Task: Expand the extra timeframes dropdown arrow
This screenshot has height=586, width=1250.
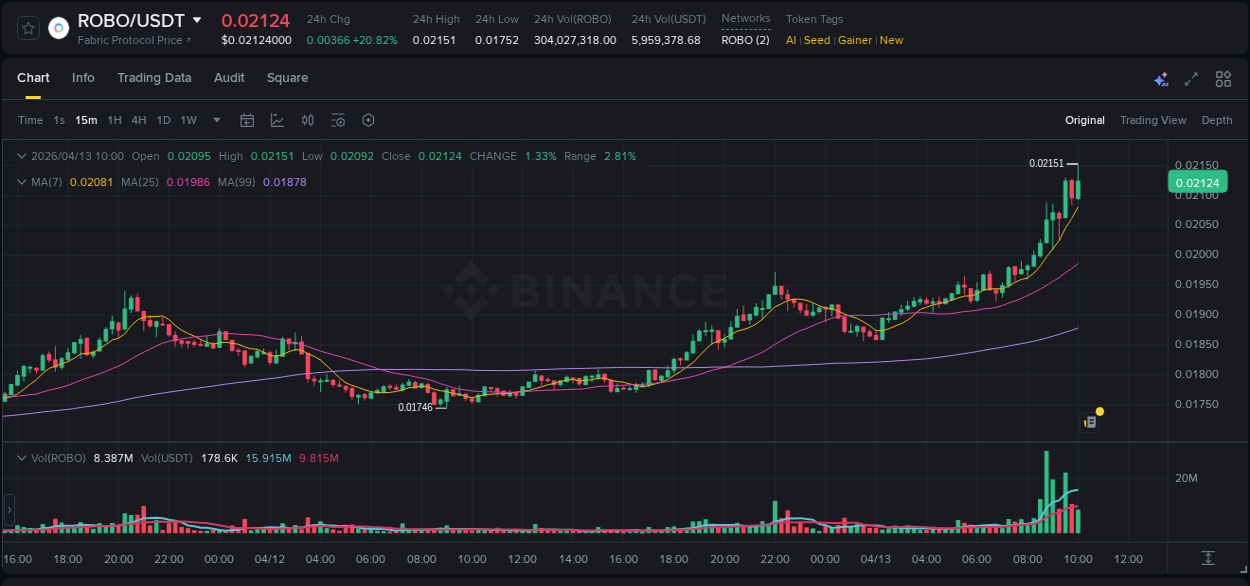Action: coord(215,120)
